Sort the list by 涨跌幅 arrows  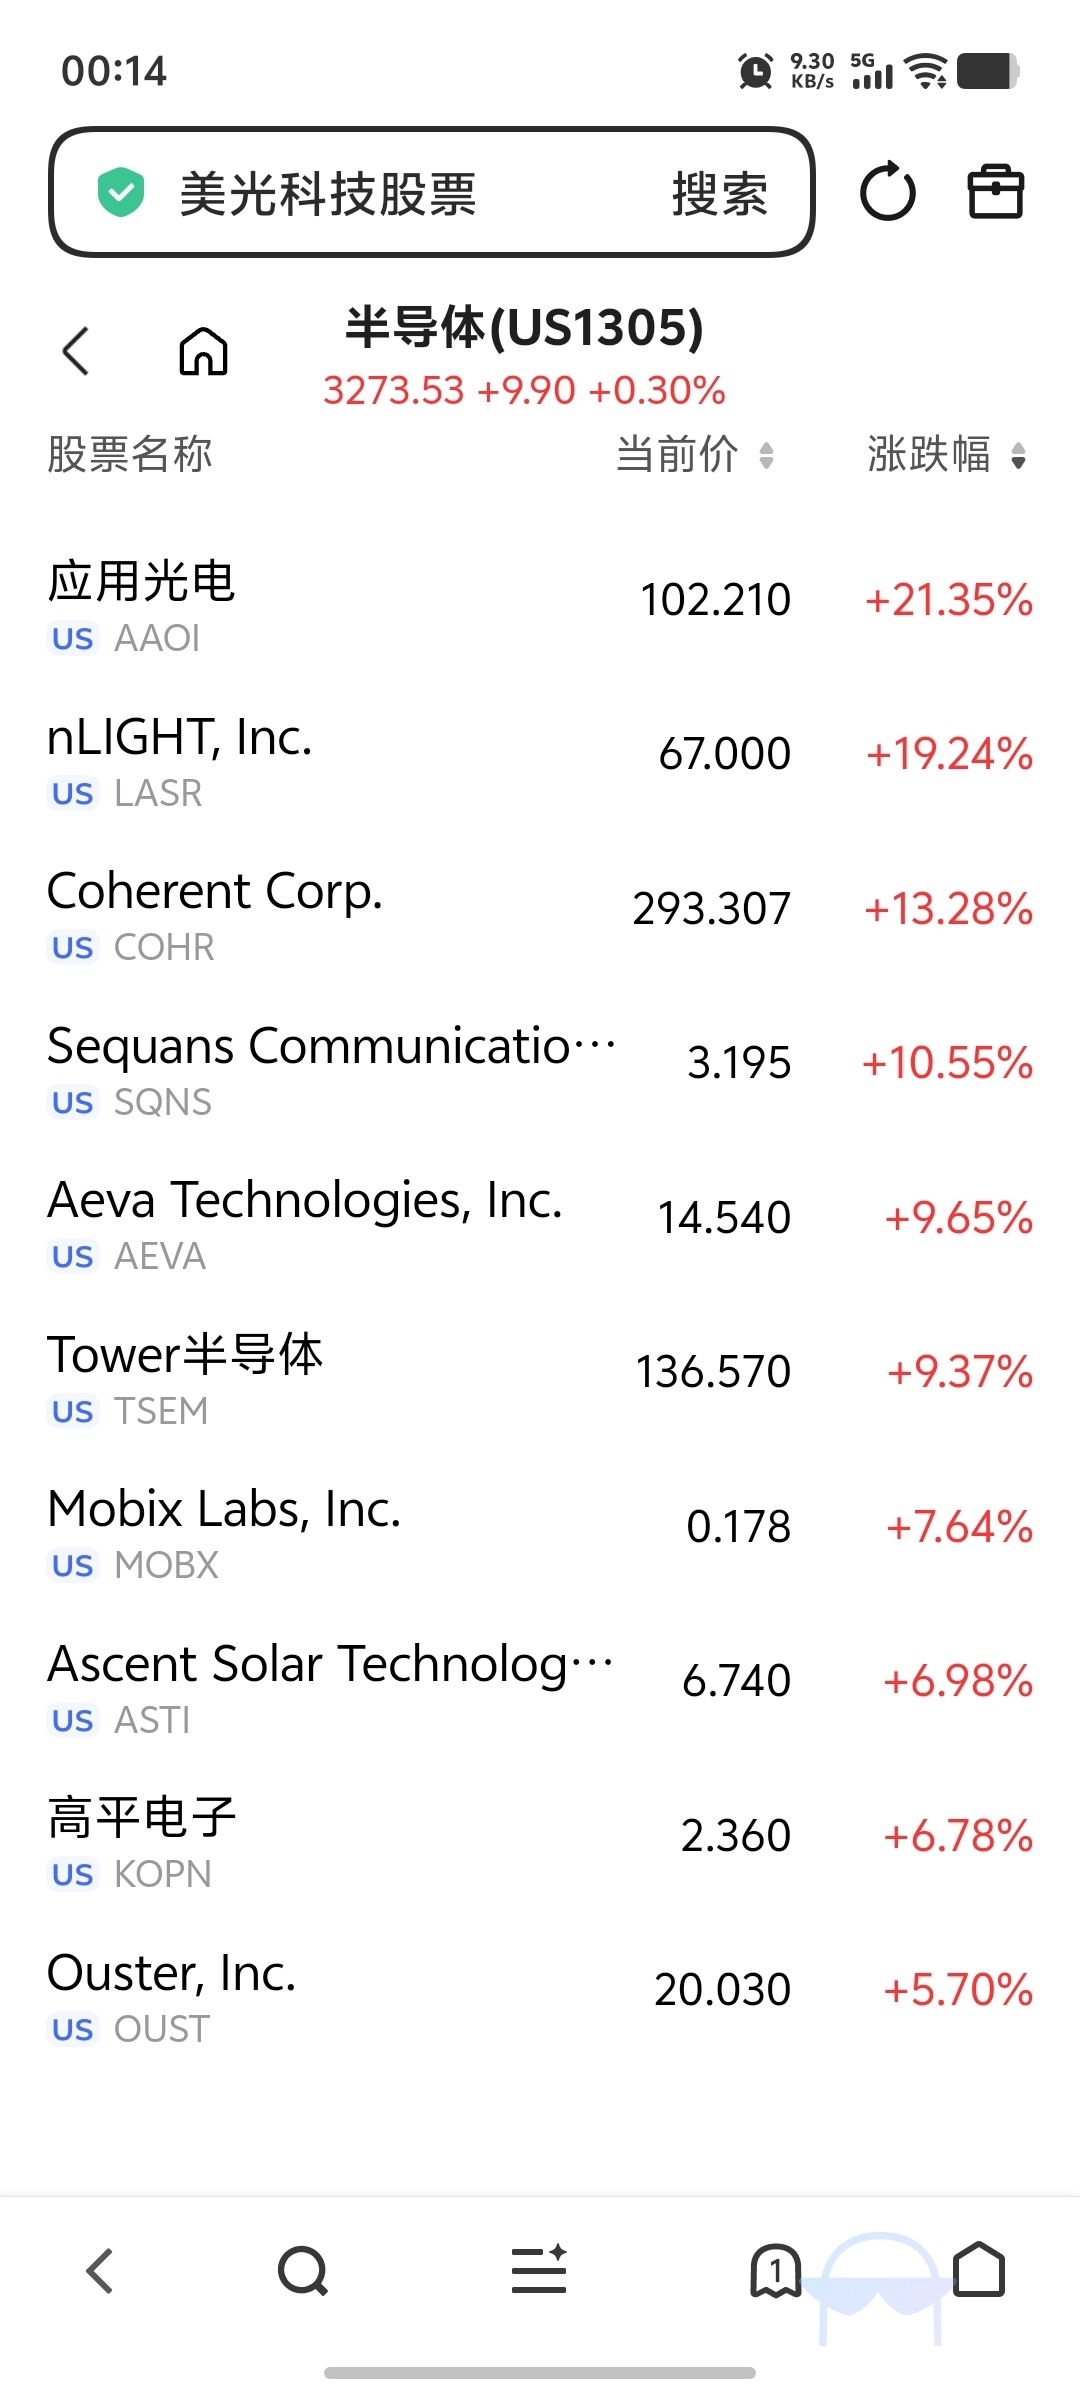click(1018, 455)
